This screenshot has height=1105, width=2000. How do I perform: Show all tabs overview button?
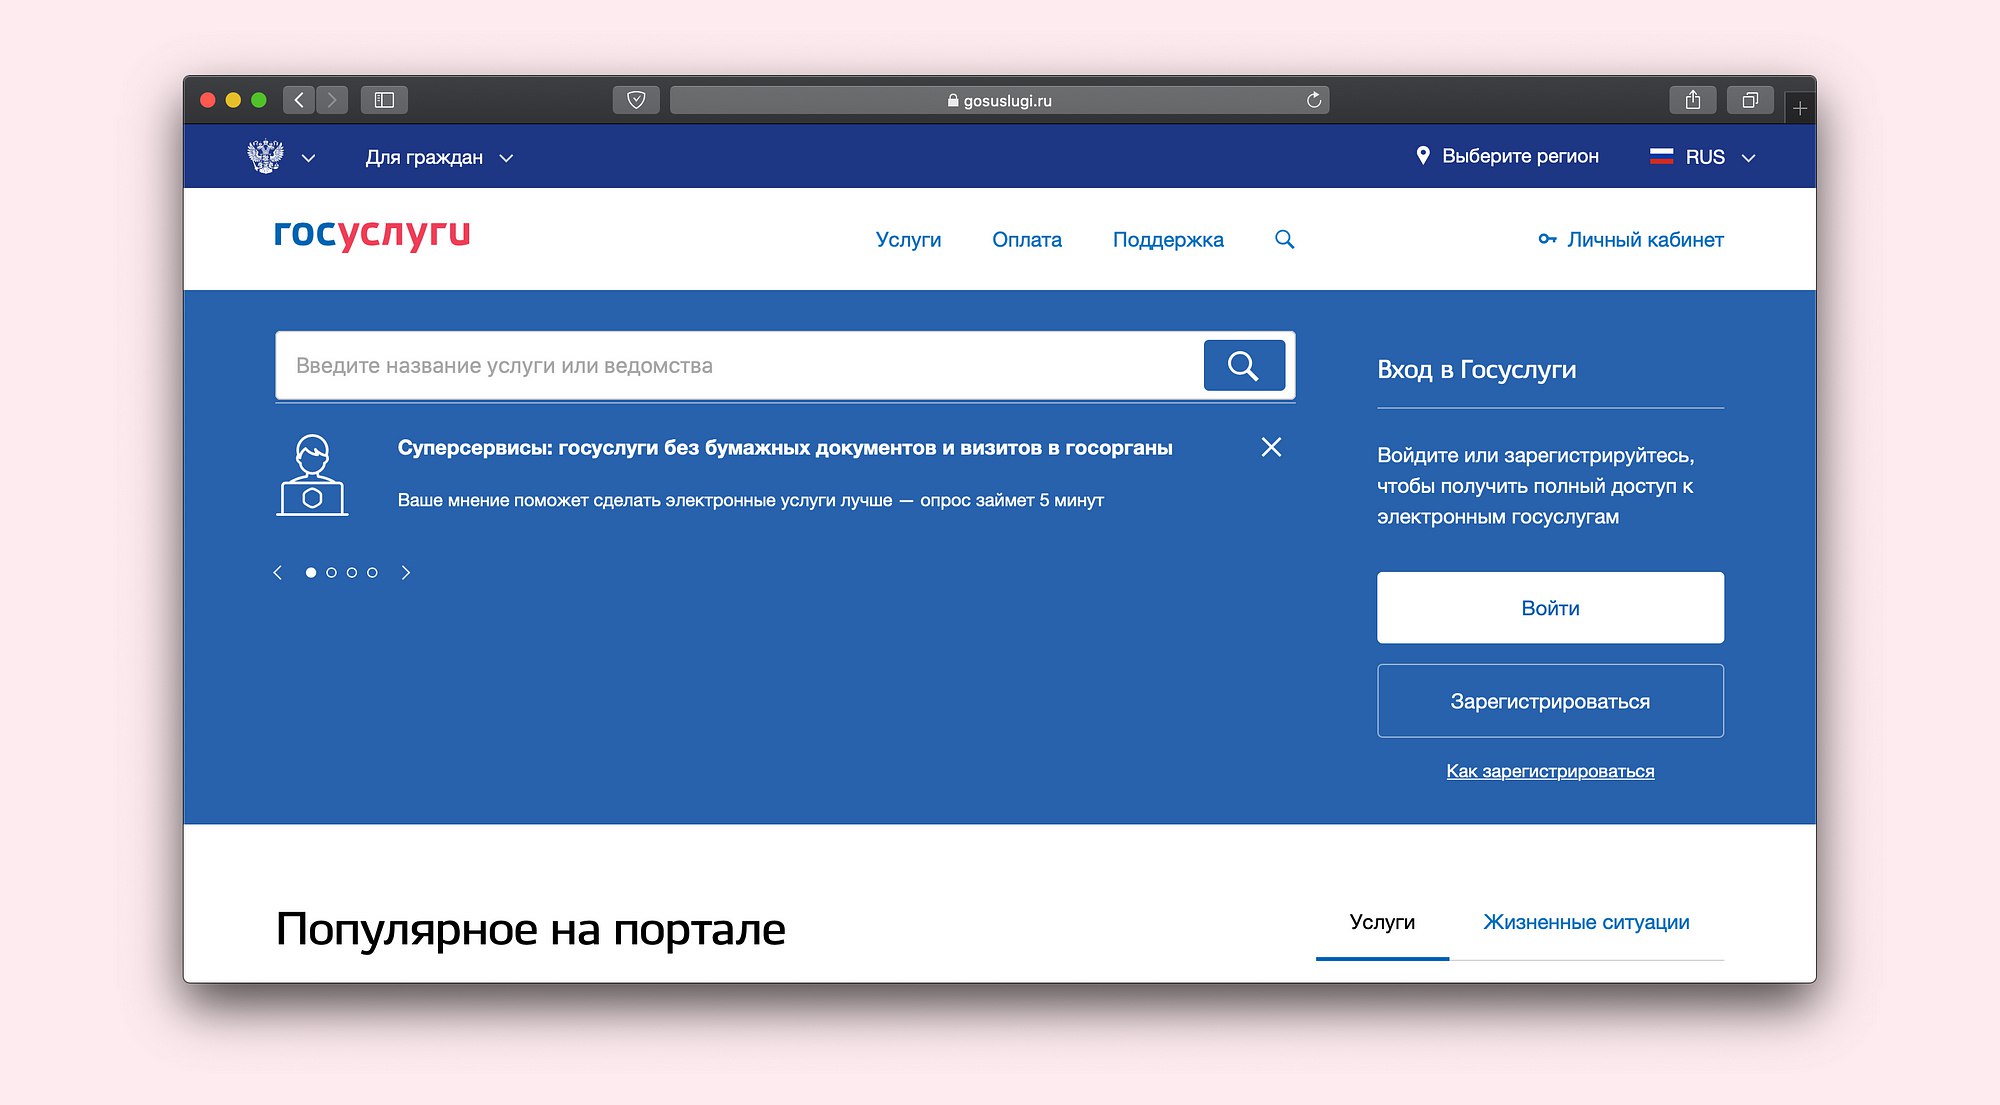tap(1750, 100)
